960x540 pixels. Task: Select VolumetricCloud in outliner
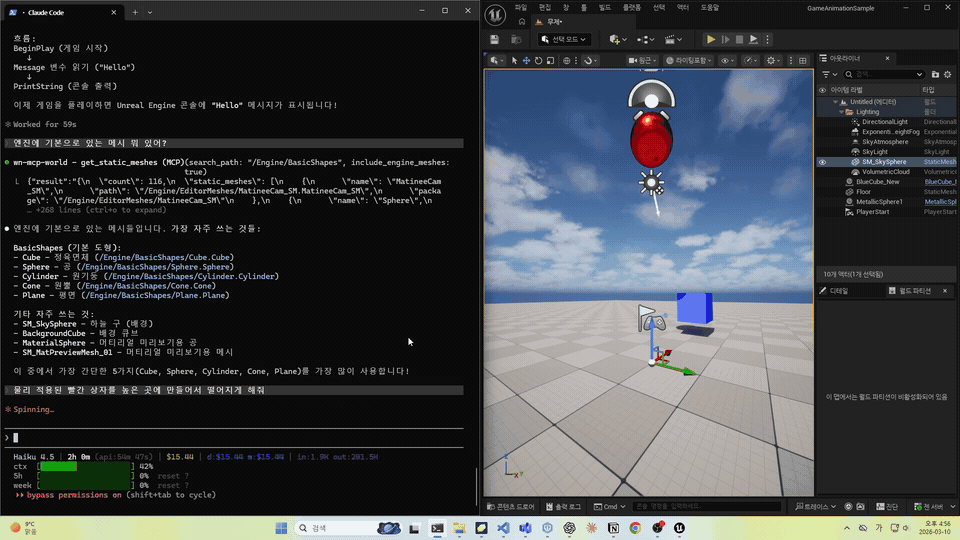(885, 172)
